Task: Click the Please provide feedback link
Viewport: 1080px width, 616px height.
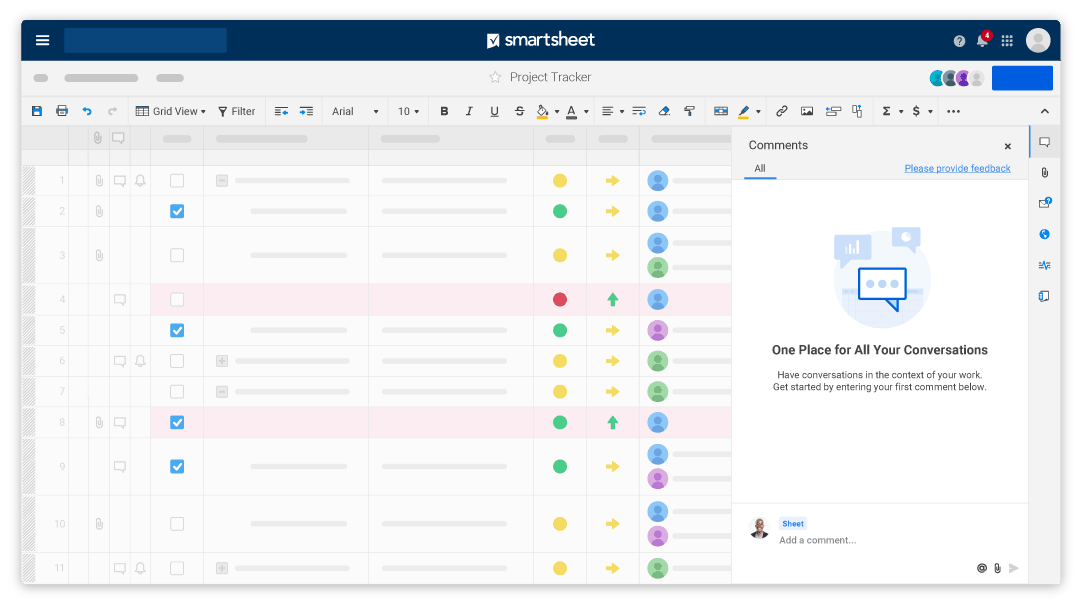Action: (957, 169)
